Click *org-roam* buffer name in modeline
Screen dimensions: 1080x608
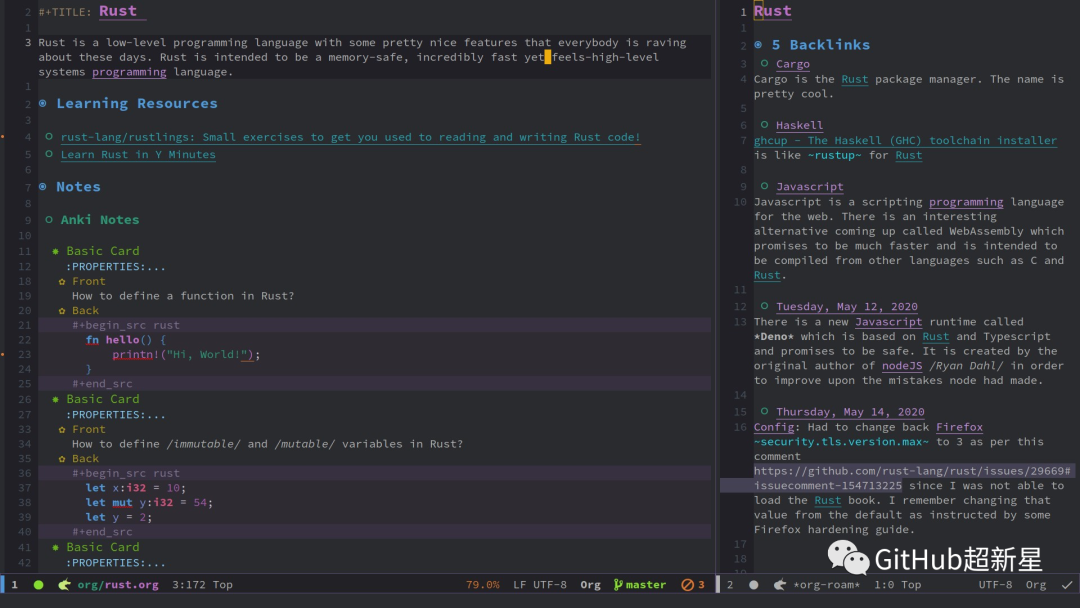click(x=827, y=585)
